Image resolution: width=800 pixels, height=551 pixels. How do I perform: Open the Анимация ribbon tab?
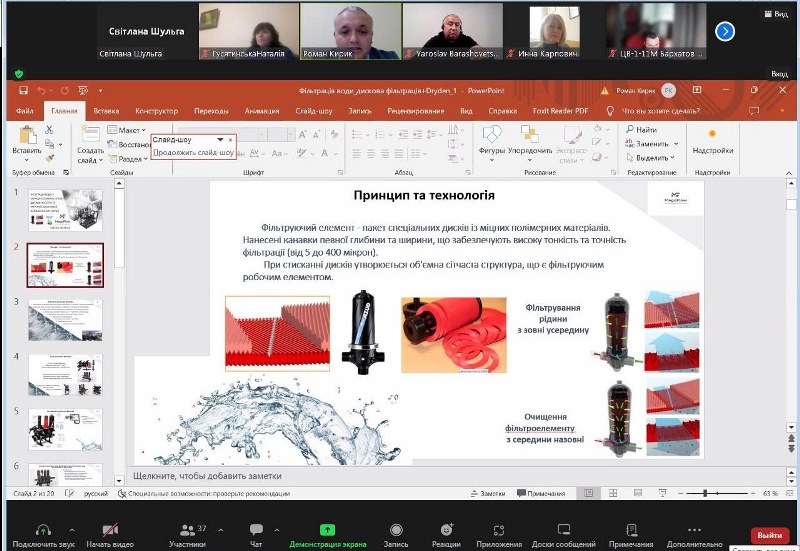pyautogui.click(x=262, y=111)
